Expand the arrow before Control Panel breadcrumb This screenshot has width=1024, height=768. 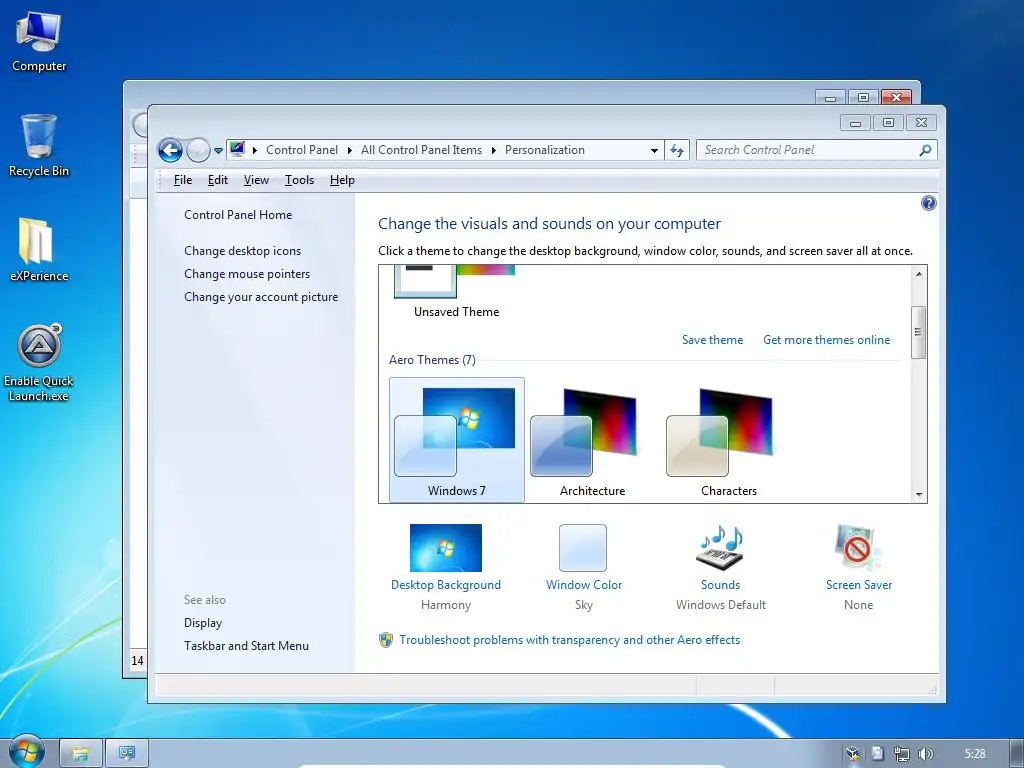click(x=255, y=150)
